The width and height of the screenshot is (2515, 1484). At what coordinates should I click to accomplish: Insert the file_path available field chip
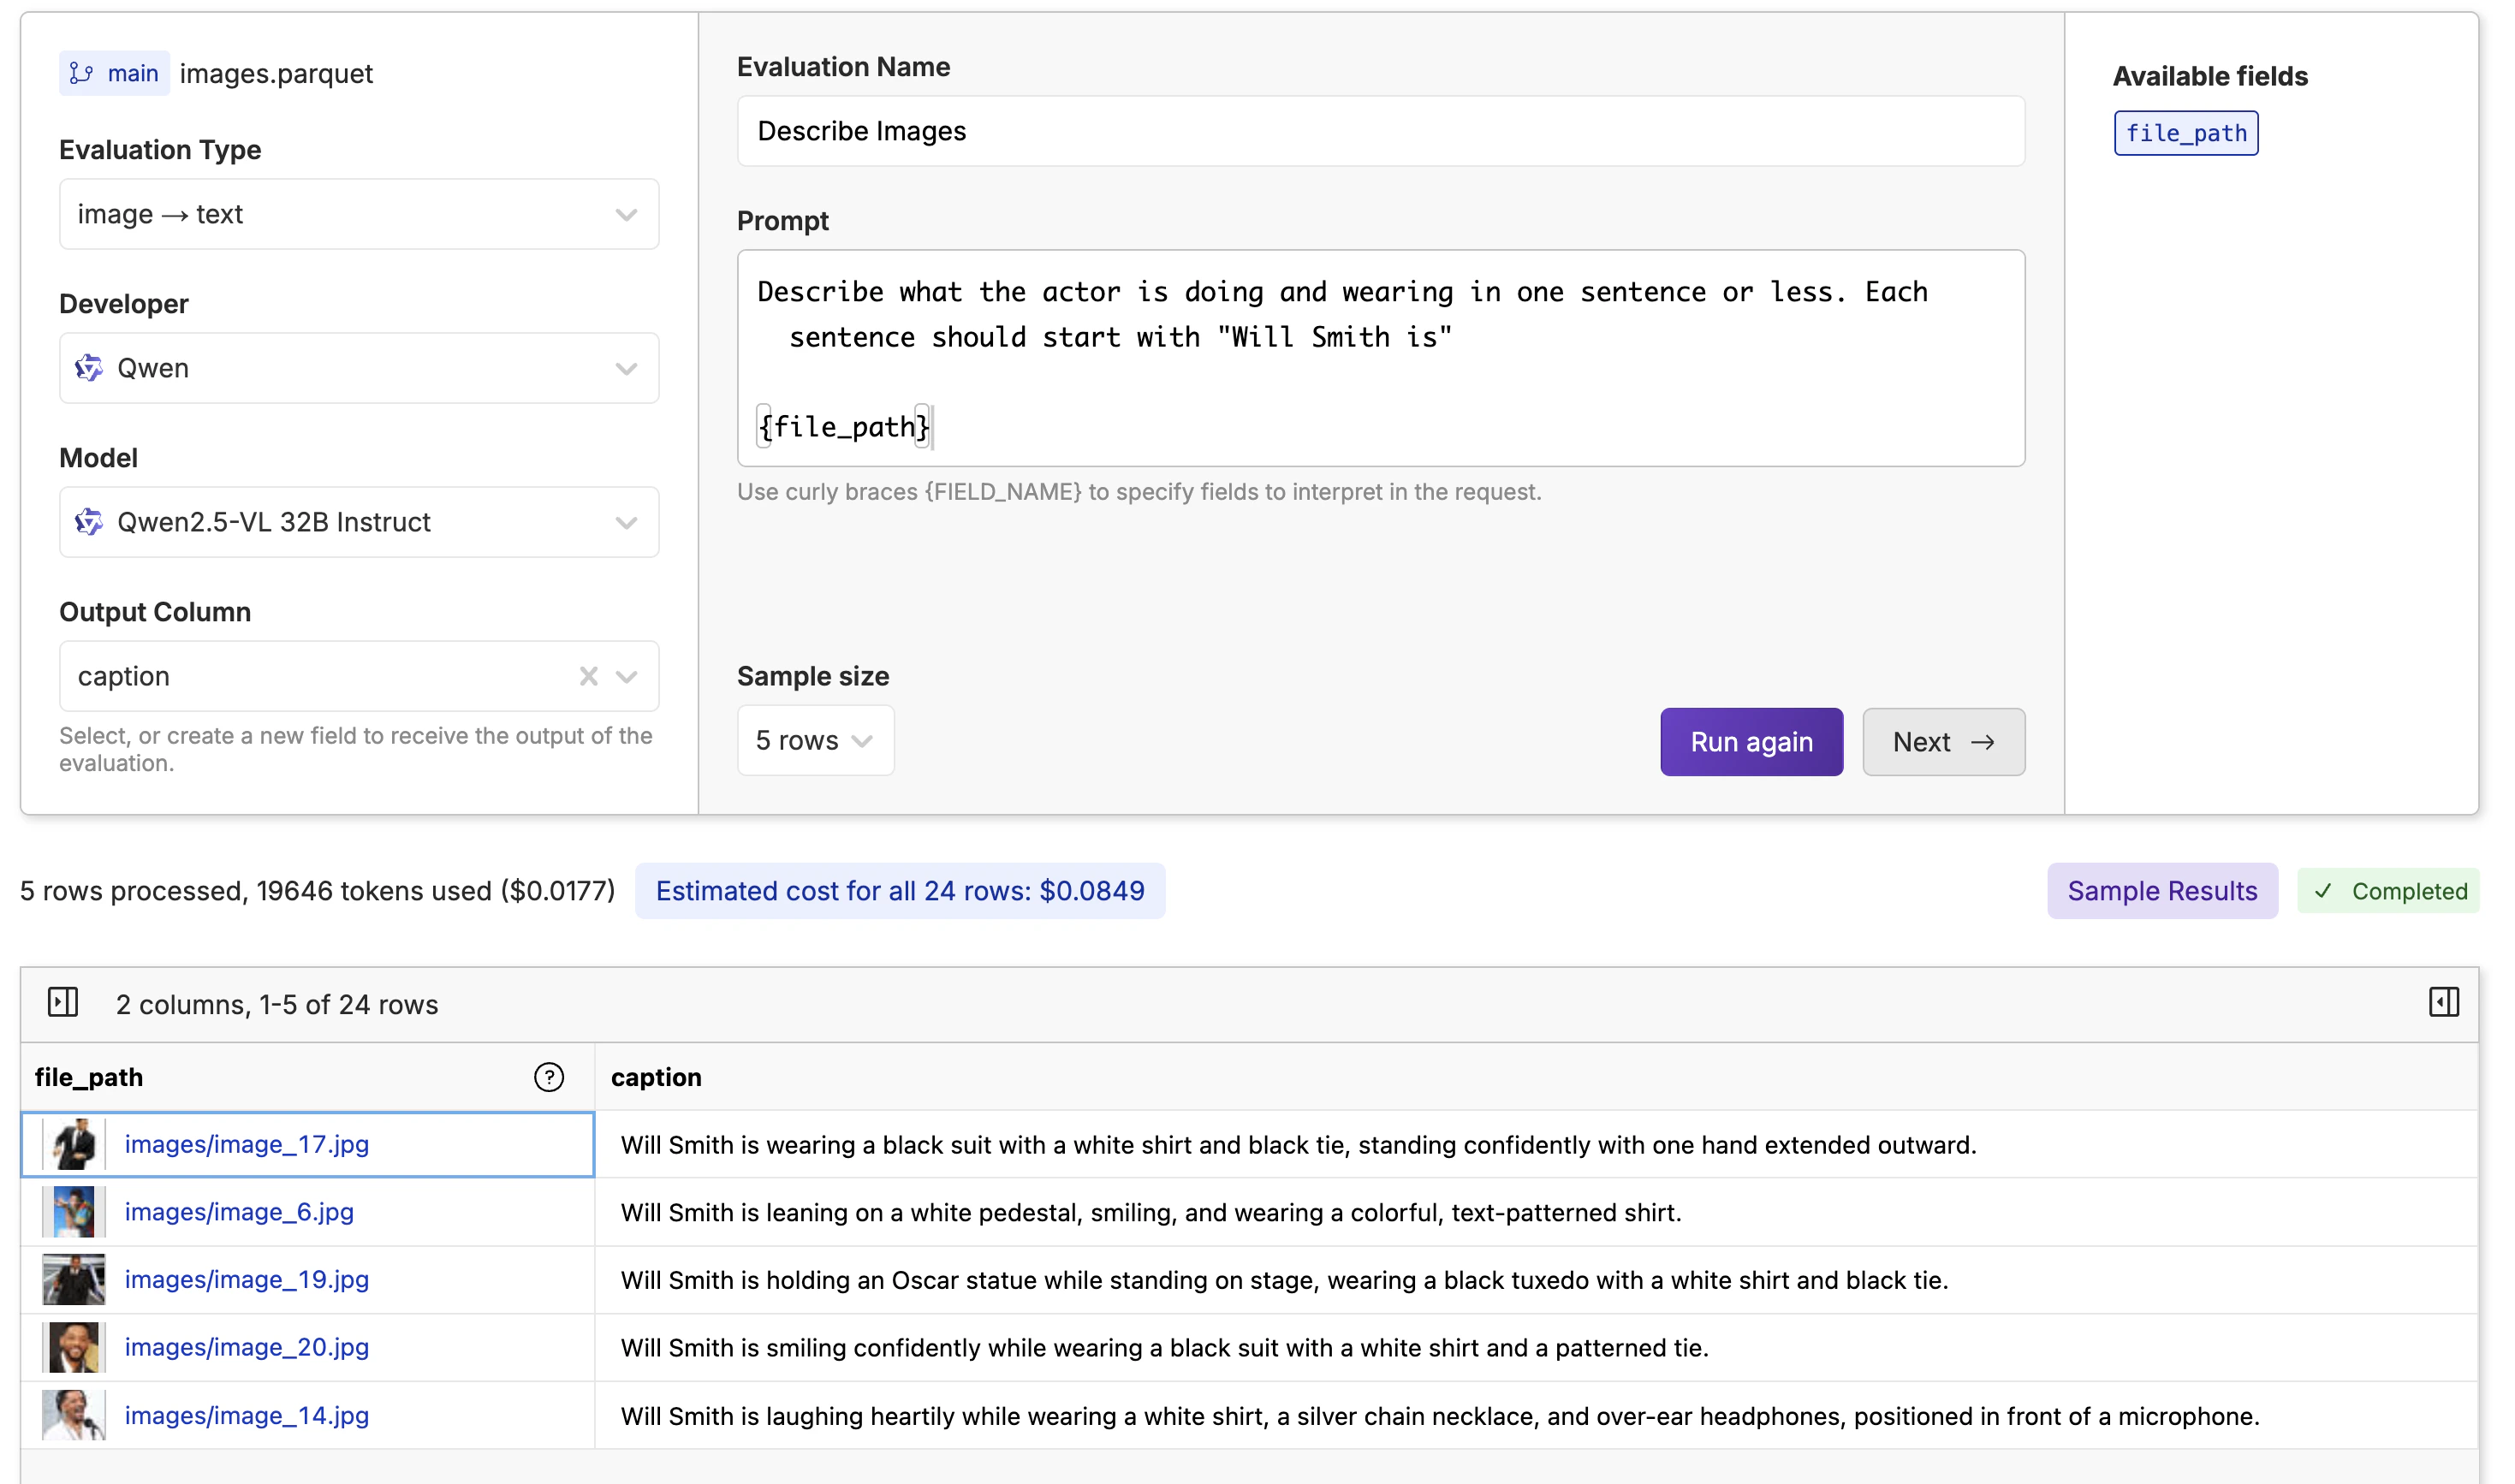[x=2185, y=133]
